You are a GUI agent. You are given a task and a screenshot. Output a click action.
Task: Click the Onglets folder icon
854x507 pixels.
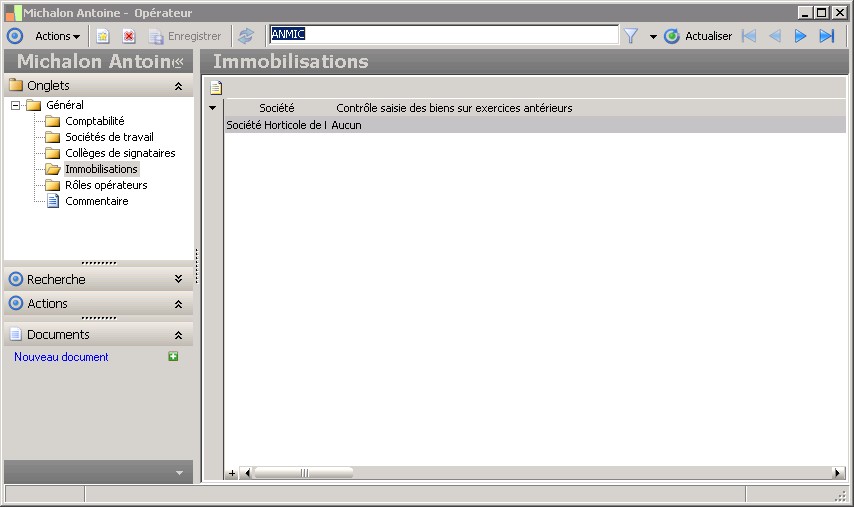click(16, 85)
